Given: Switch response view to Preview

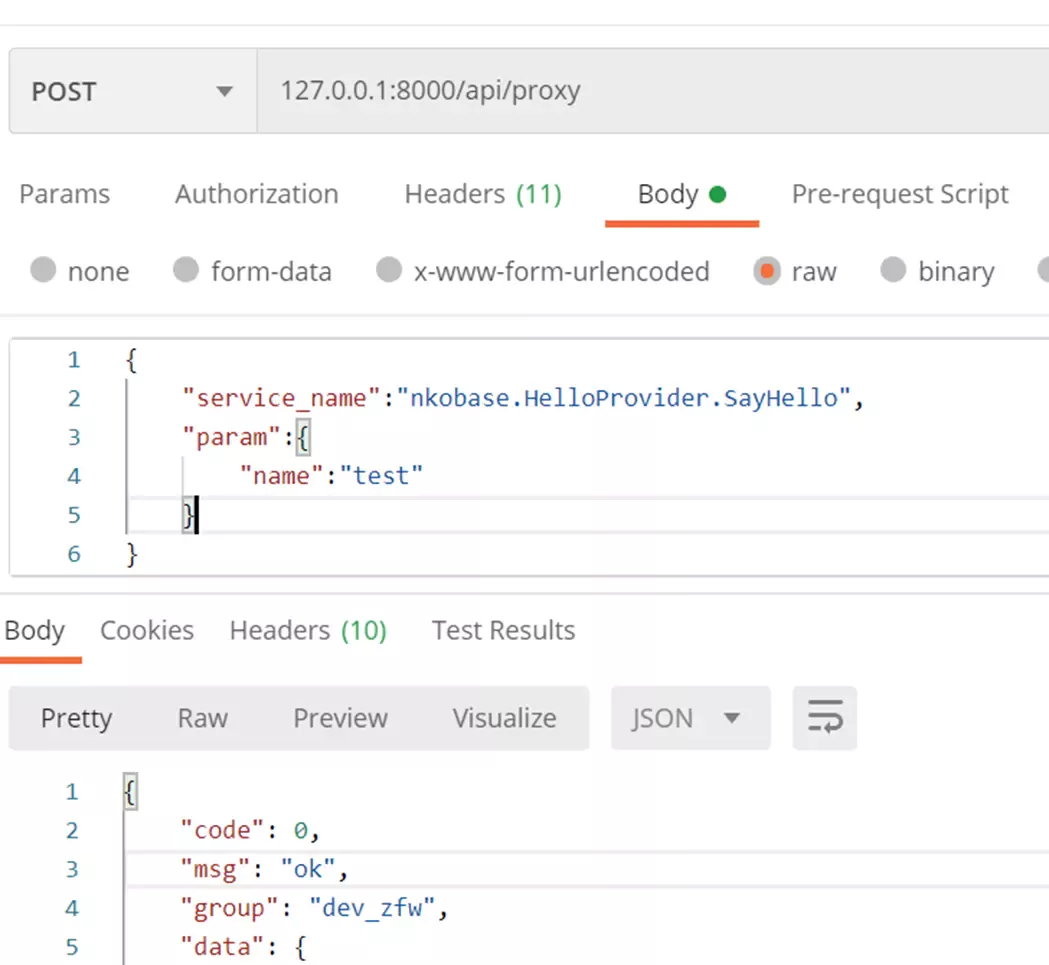Looking at the screenshot, I should pyautogui.click(x=341, y=717).
